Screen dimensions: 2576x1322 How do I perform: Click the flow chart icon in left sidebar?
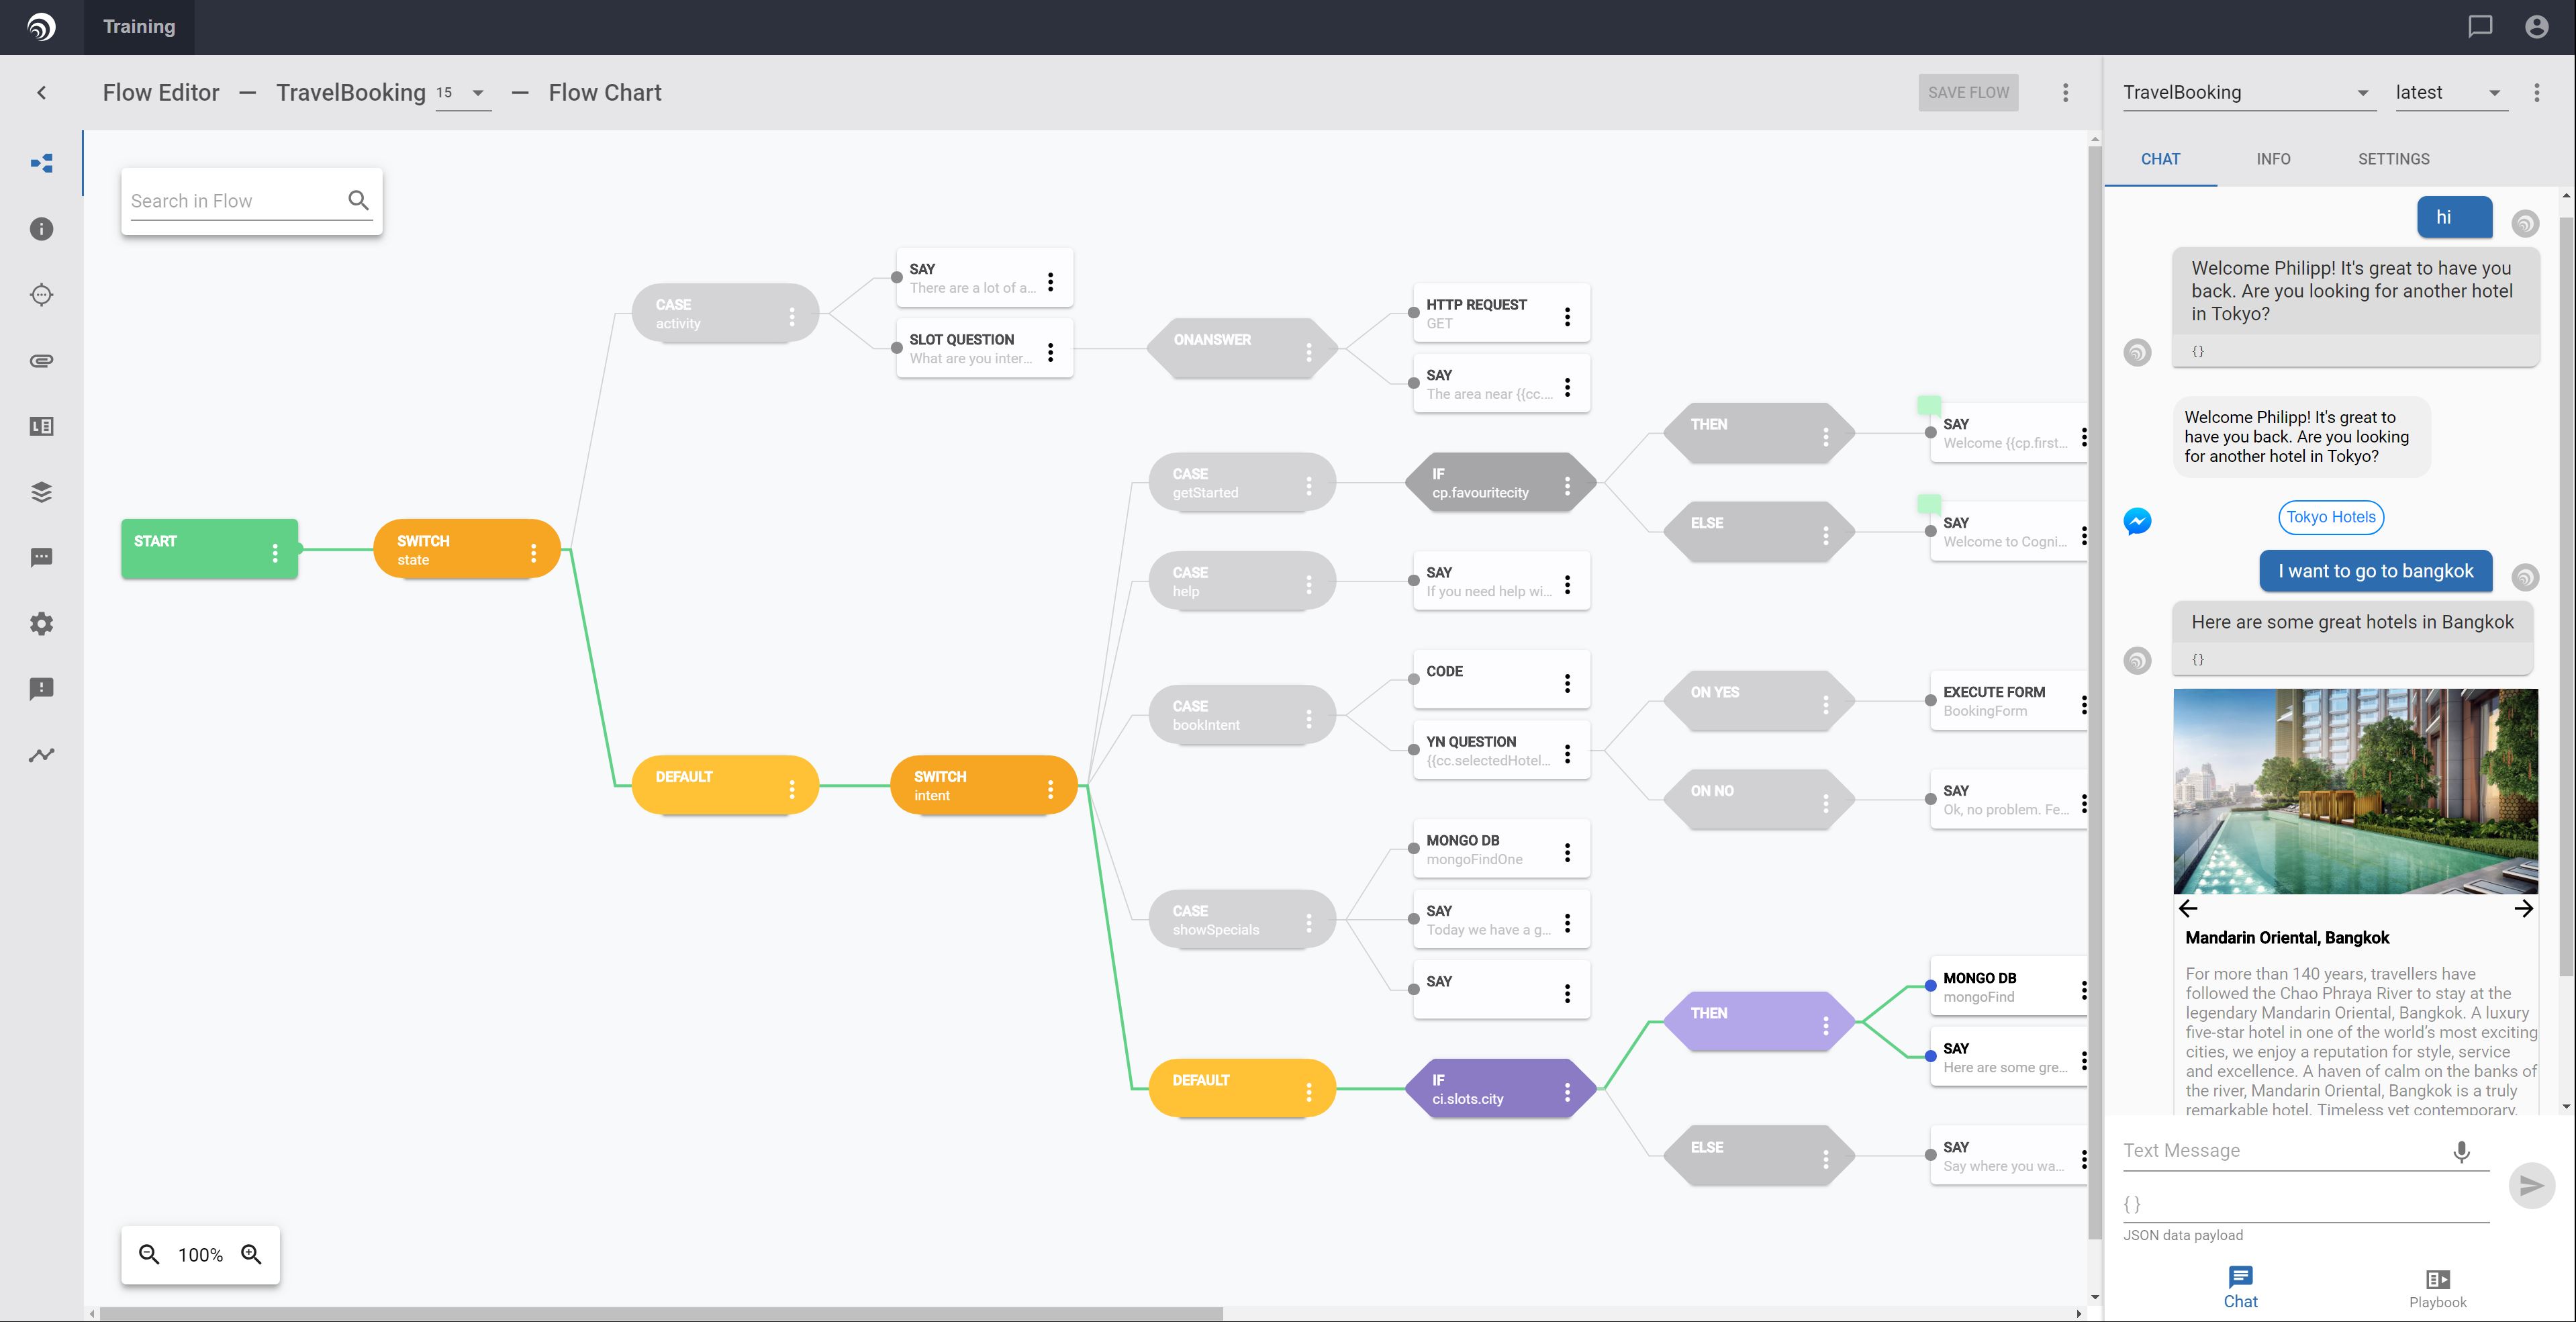coord(41,163)
